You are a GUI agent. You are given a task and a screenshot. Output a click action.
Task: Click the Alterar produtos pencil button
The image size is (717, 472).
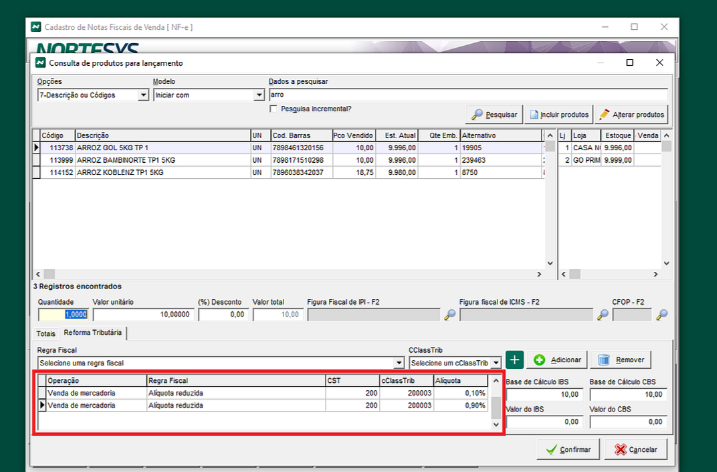631,115
